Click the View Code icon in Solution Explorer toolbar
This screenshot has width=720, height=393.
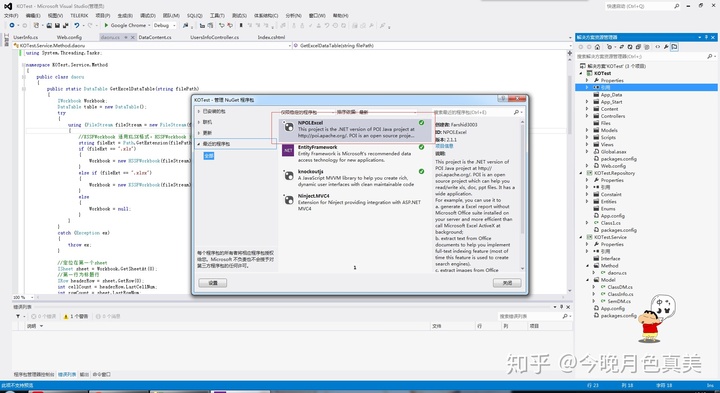(658, 47)
